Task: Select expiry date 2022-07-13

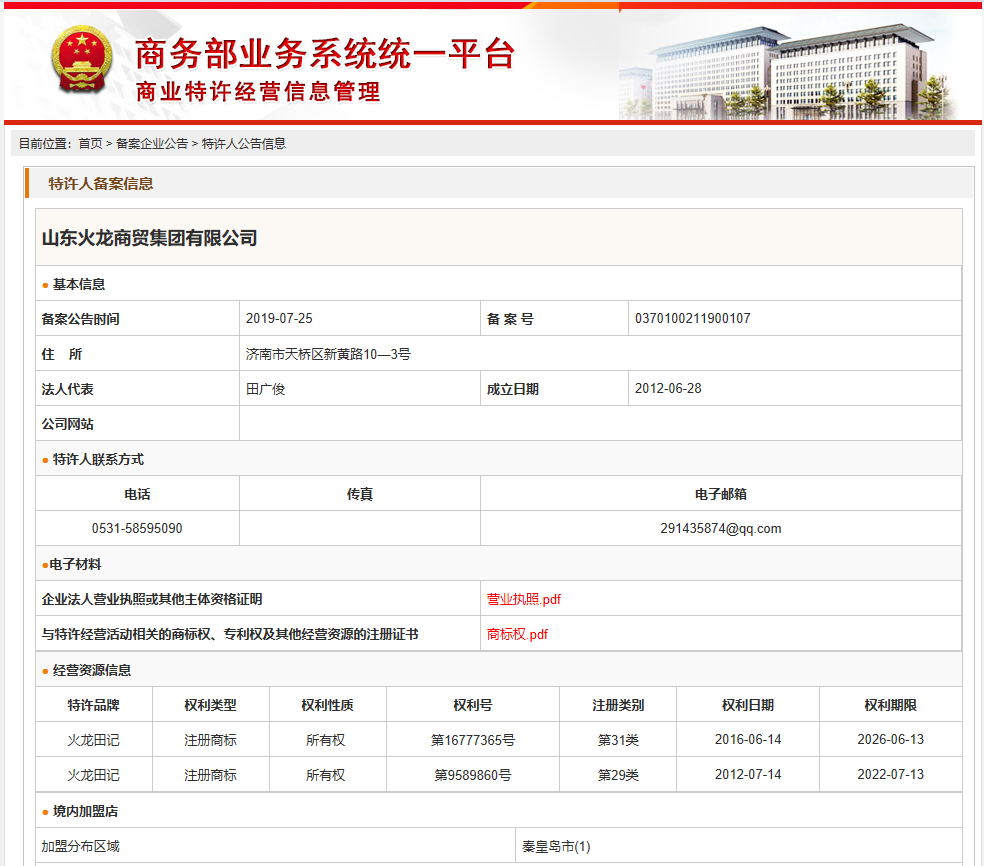Action: [890, 775]
